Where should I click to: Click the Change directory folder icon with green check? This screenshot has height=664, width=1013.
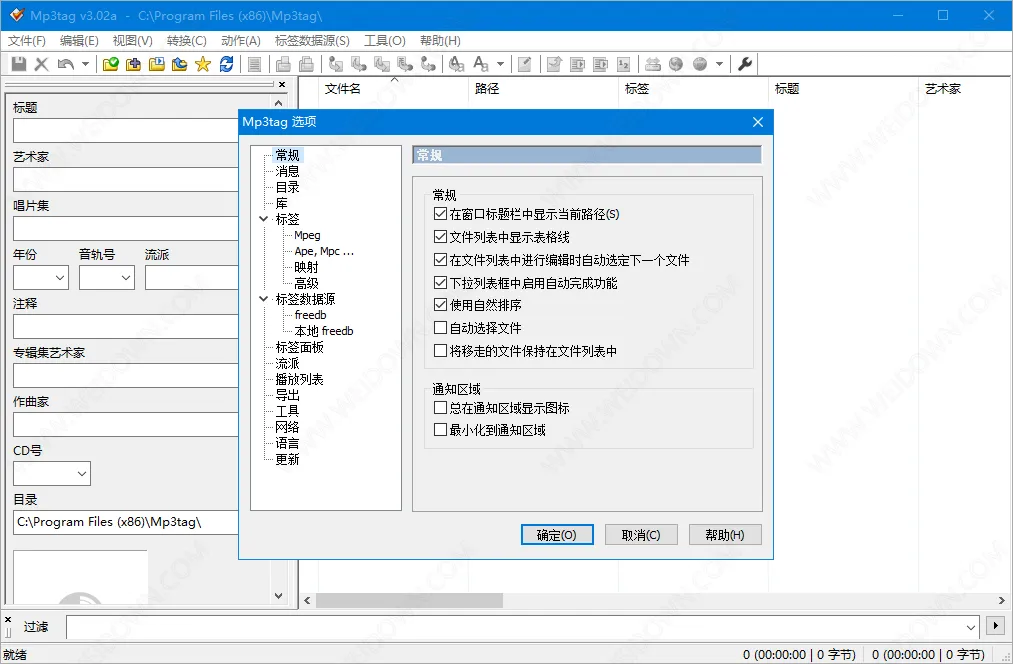pos(110,64)
